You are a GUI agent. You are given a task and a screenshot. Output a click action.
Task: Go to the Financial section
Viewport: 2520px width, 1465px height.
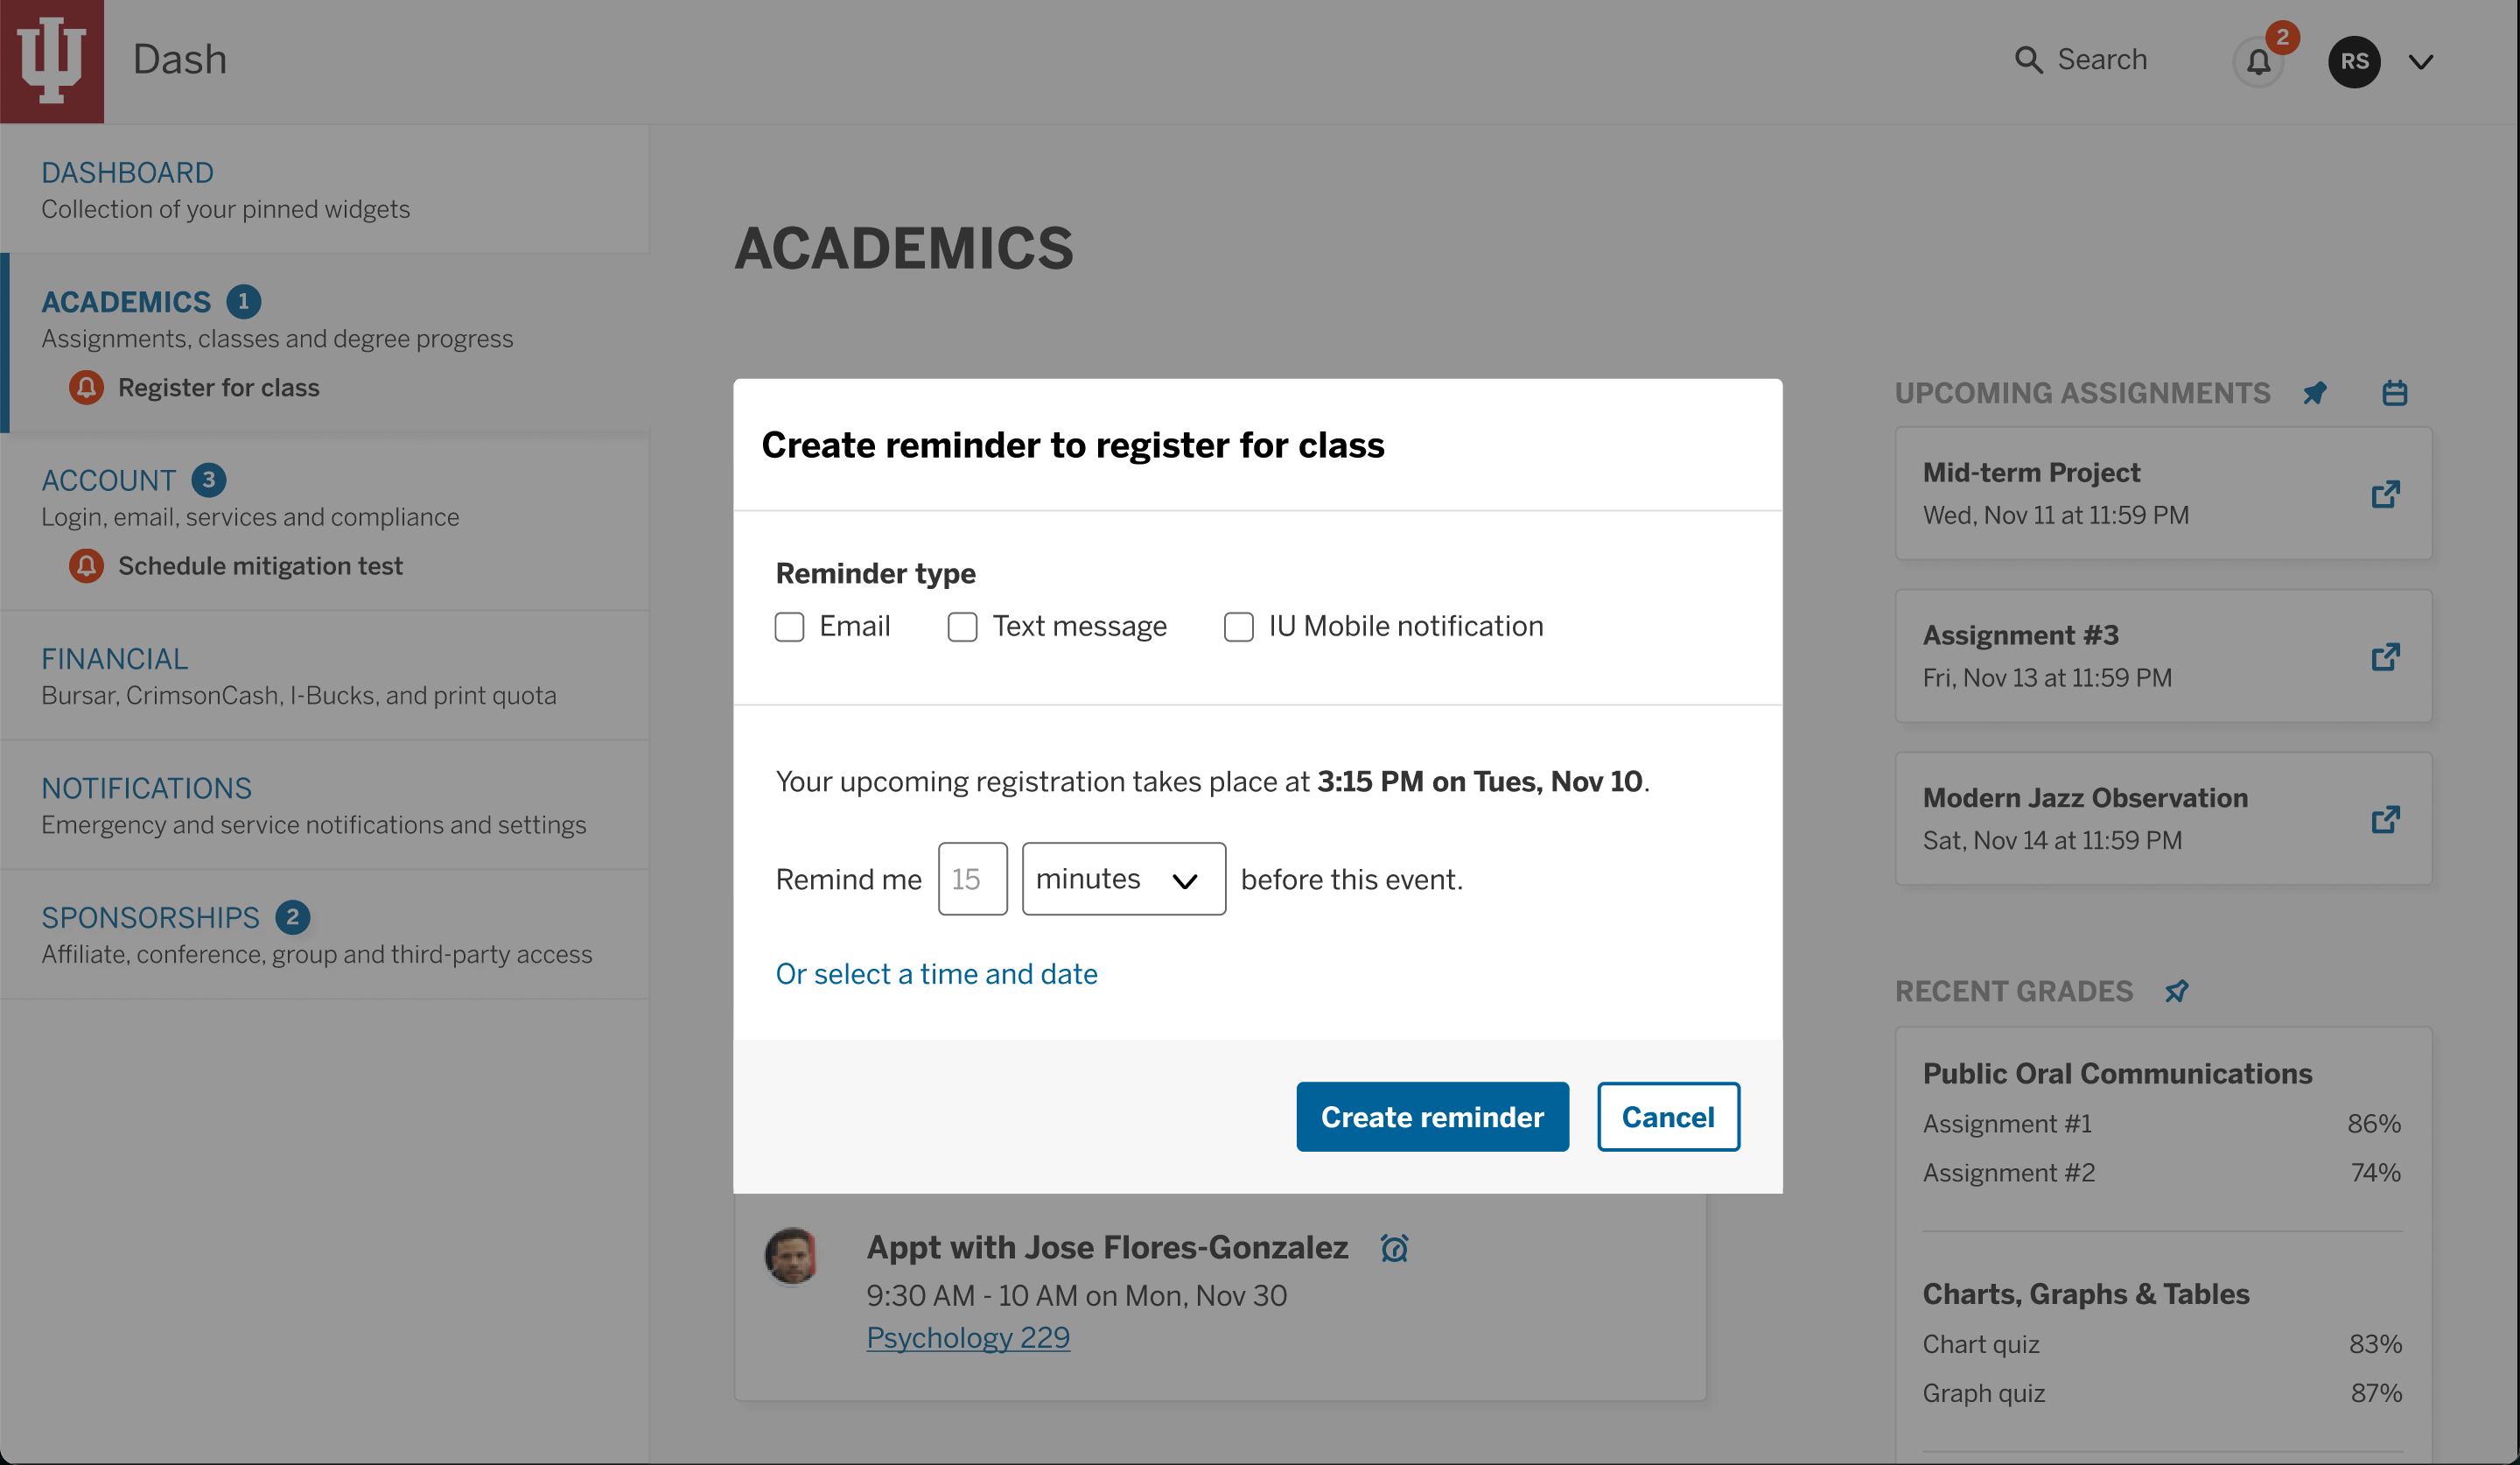pyautogui.click(x=114, y=659)
